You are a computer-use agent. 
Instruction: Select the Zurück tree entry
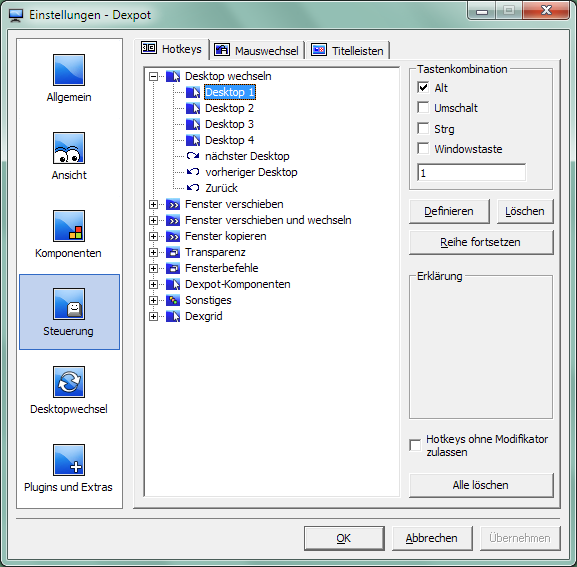coord(222,188)
